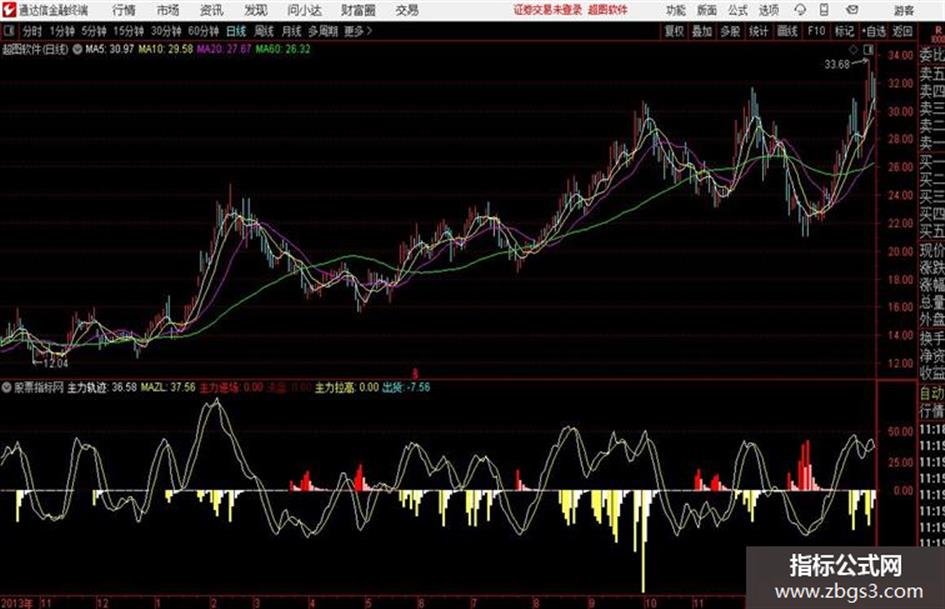Open the 公式 menu
The width and height of the screenshot is (945, 609).
[x=738, y=10]
